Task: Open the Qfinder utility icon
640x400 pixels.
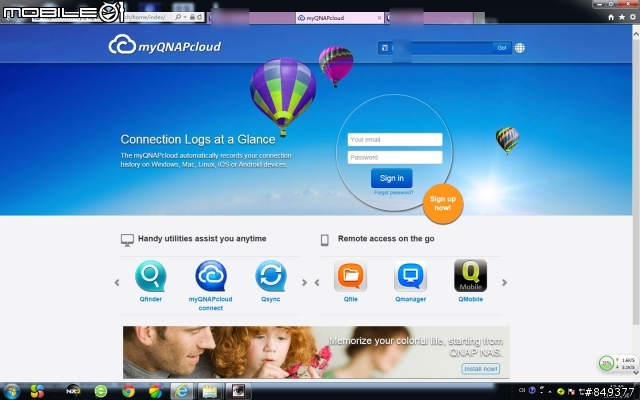Action: click(x=151, y=276)
